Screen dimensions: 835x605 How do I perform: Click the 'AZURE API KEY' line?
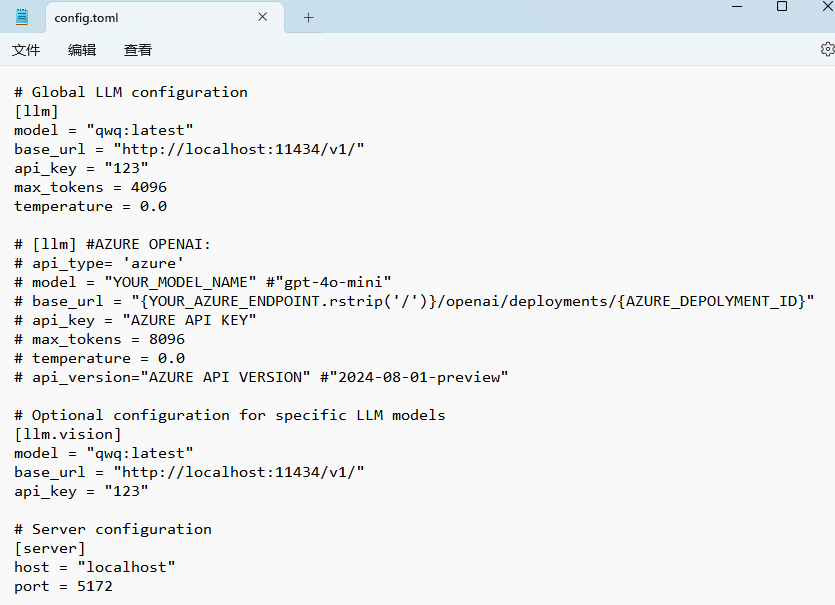tap(135, 320)
